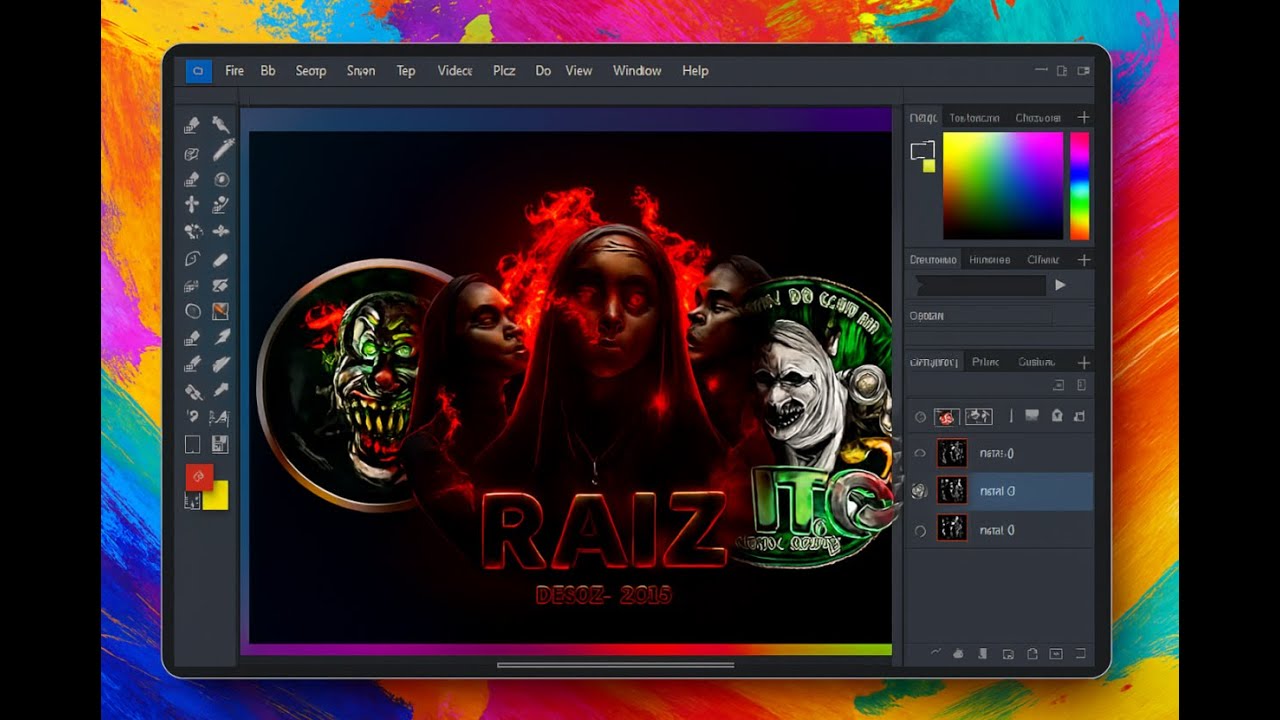Image resolution: width=1280 pixels, height=720 pixels.
Task: Click the second framed thumbnail icon in layers toolbar
Action: 978,416
